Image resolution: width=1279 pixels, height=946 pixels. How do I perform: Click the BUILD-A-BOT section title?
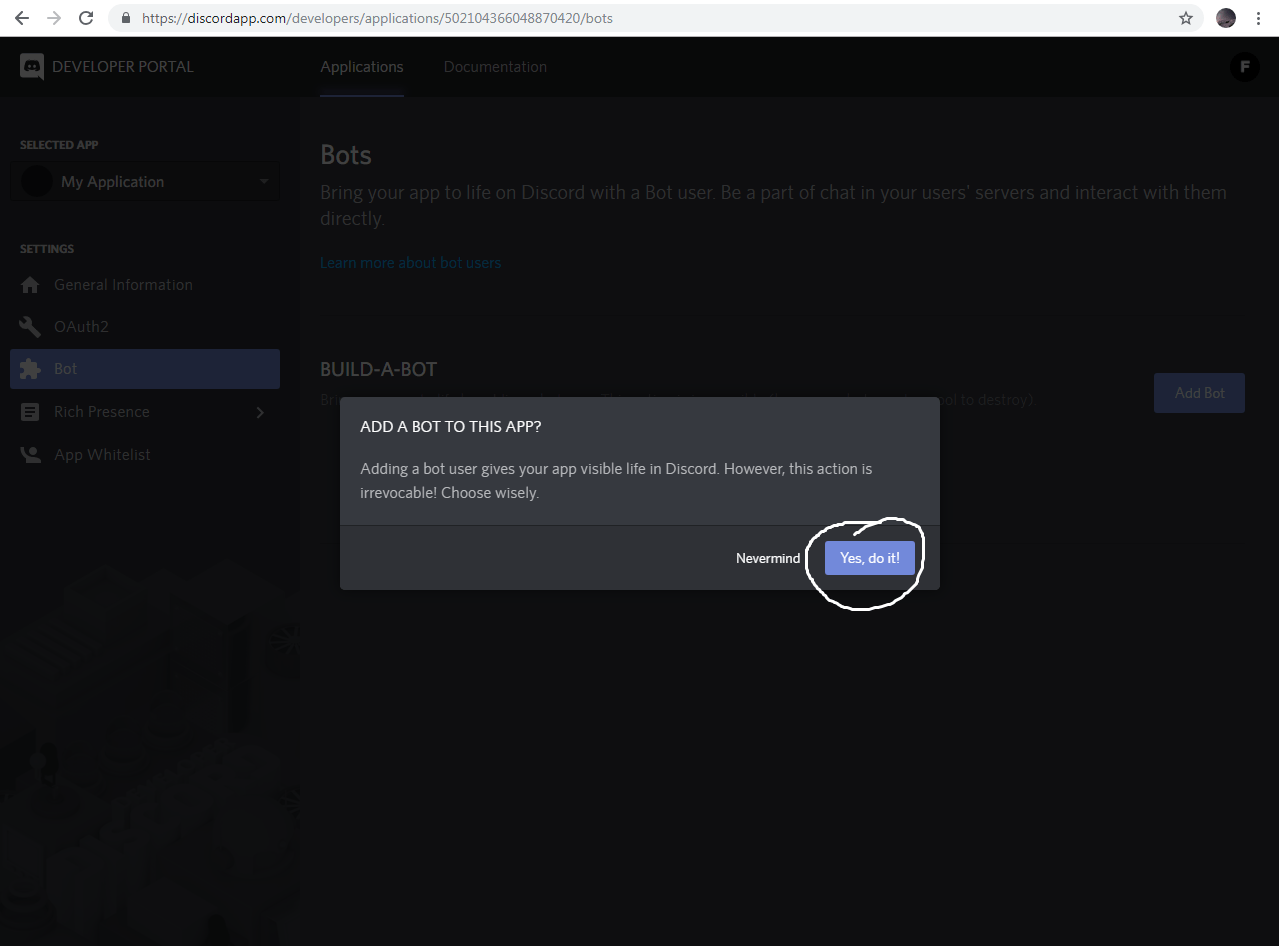[x=378, y=370]
